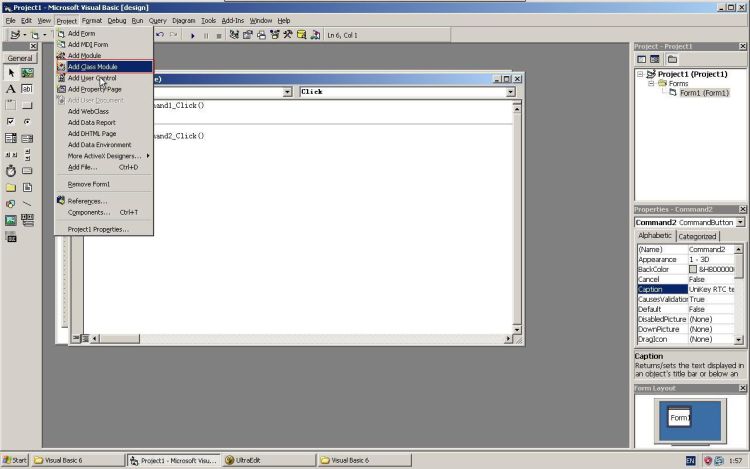The image size is (750, 469).
Task: Click the Start (run) toolbar button
Action: pyautogui.click(x=193, y=35)
